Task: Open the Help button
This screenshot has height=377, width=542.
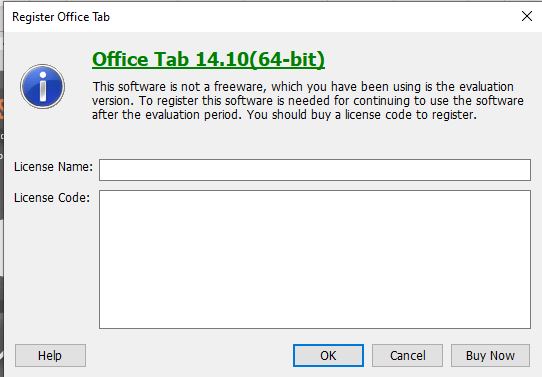Action: (x=50, y=355)
